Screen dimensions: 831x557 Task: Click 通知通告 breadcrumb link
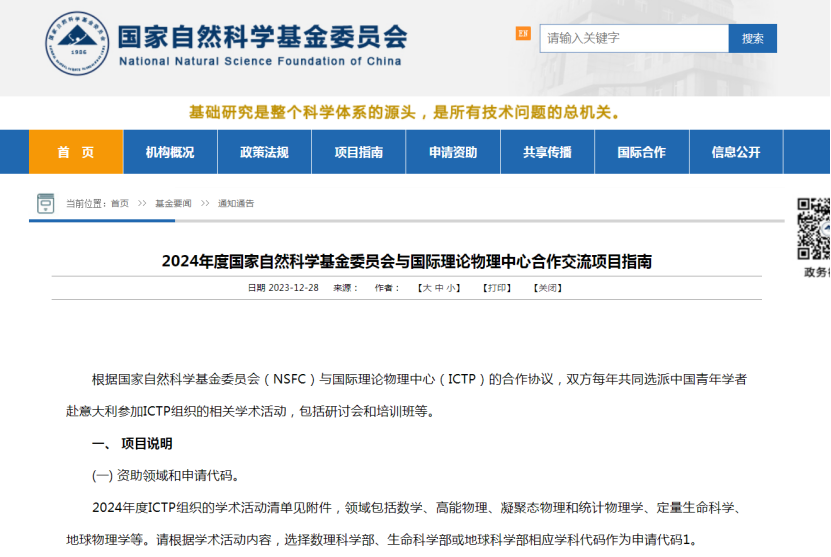(x=236, y=203)
